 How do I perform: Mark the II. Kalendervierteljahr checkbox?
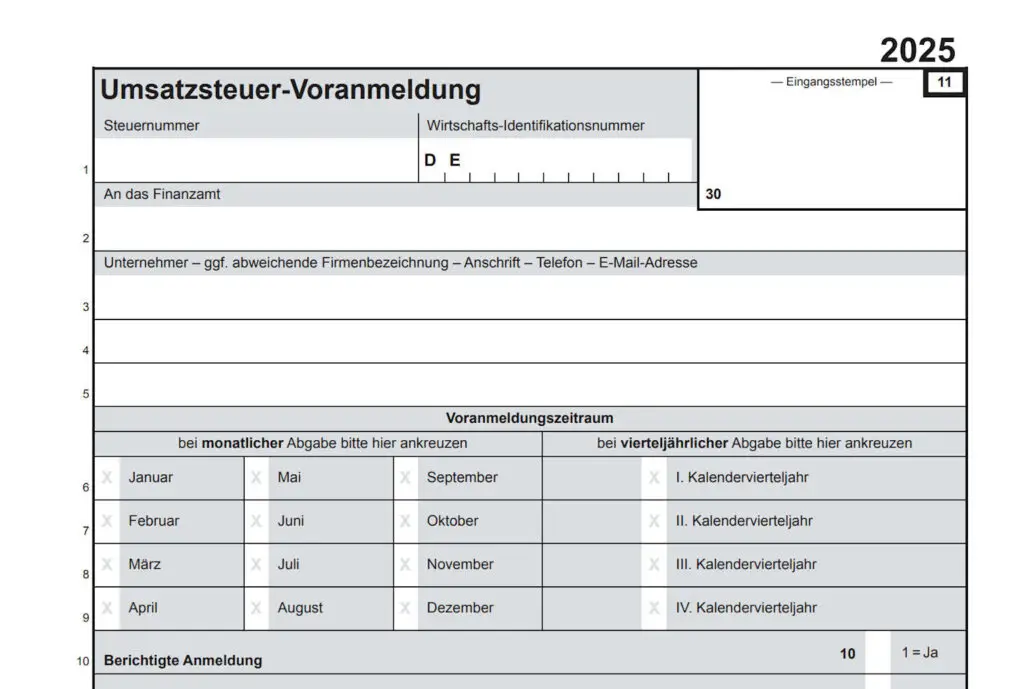pyautogui.click(x=654, y=521)
